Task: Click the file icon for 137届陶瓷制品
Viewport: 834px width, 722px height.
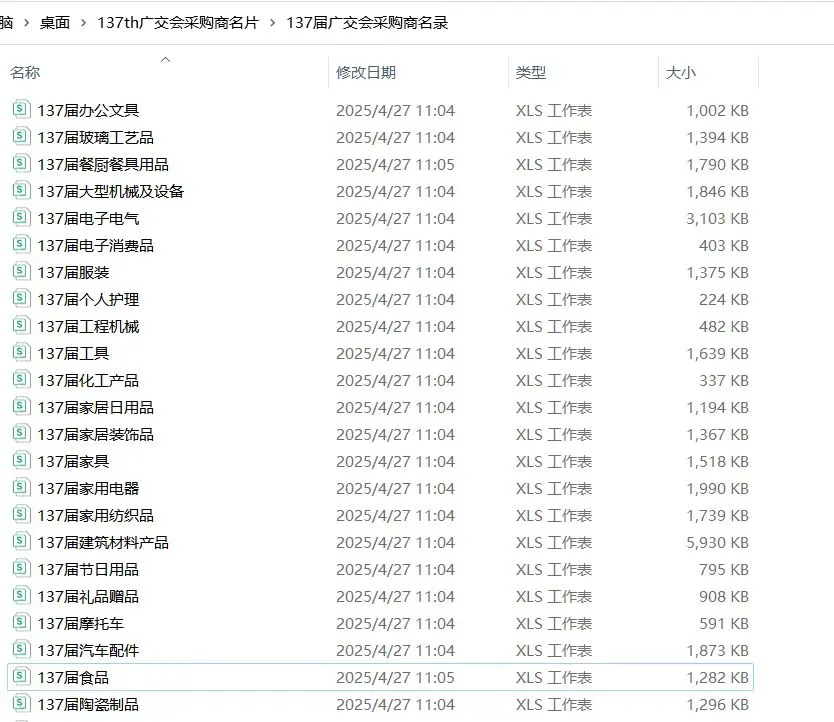Action: (21, 704)
